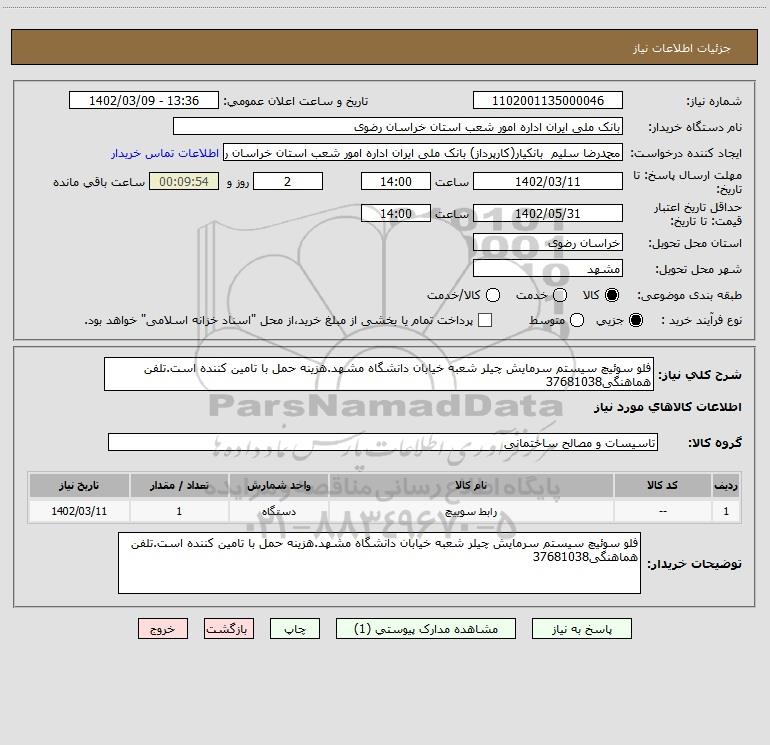Screen dimensions: 770x745
Task: Check the اسناد خزانه اسلامی payment checkbox
Action: click(x=485, y=320)
